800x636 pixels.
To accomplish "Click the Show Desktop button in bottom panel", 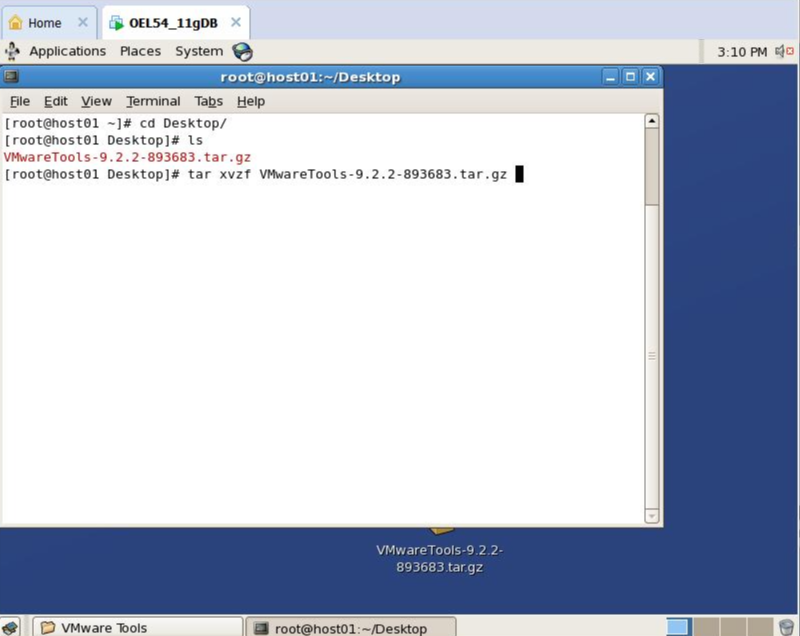I will [x=10, y=627].
